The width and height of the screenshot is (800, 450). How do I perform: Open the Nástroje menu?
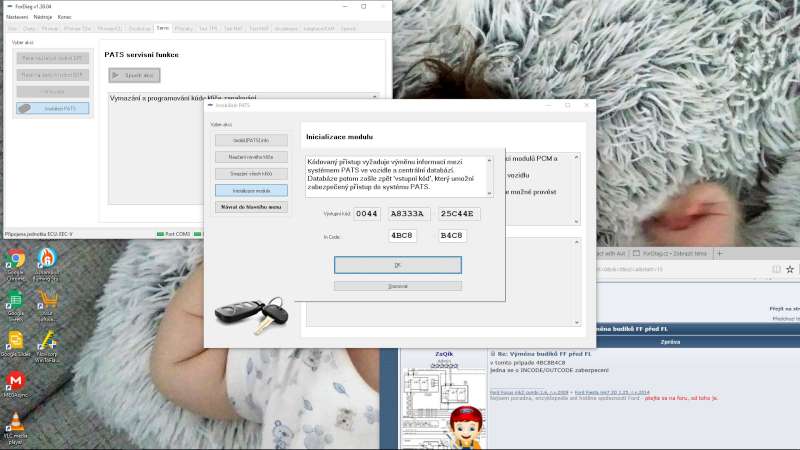tap(42, 17)
